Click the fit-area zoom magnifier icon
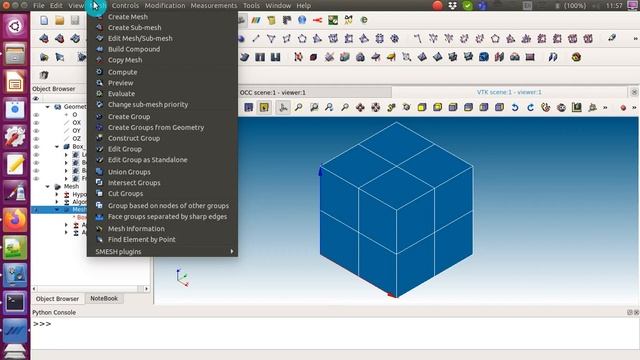The image size is (640, 360). point(314,107)
